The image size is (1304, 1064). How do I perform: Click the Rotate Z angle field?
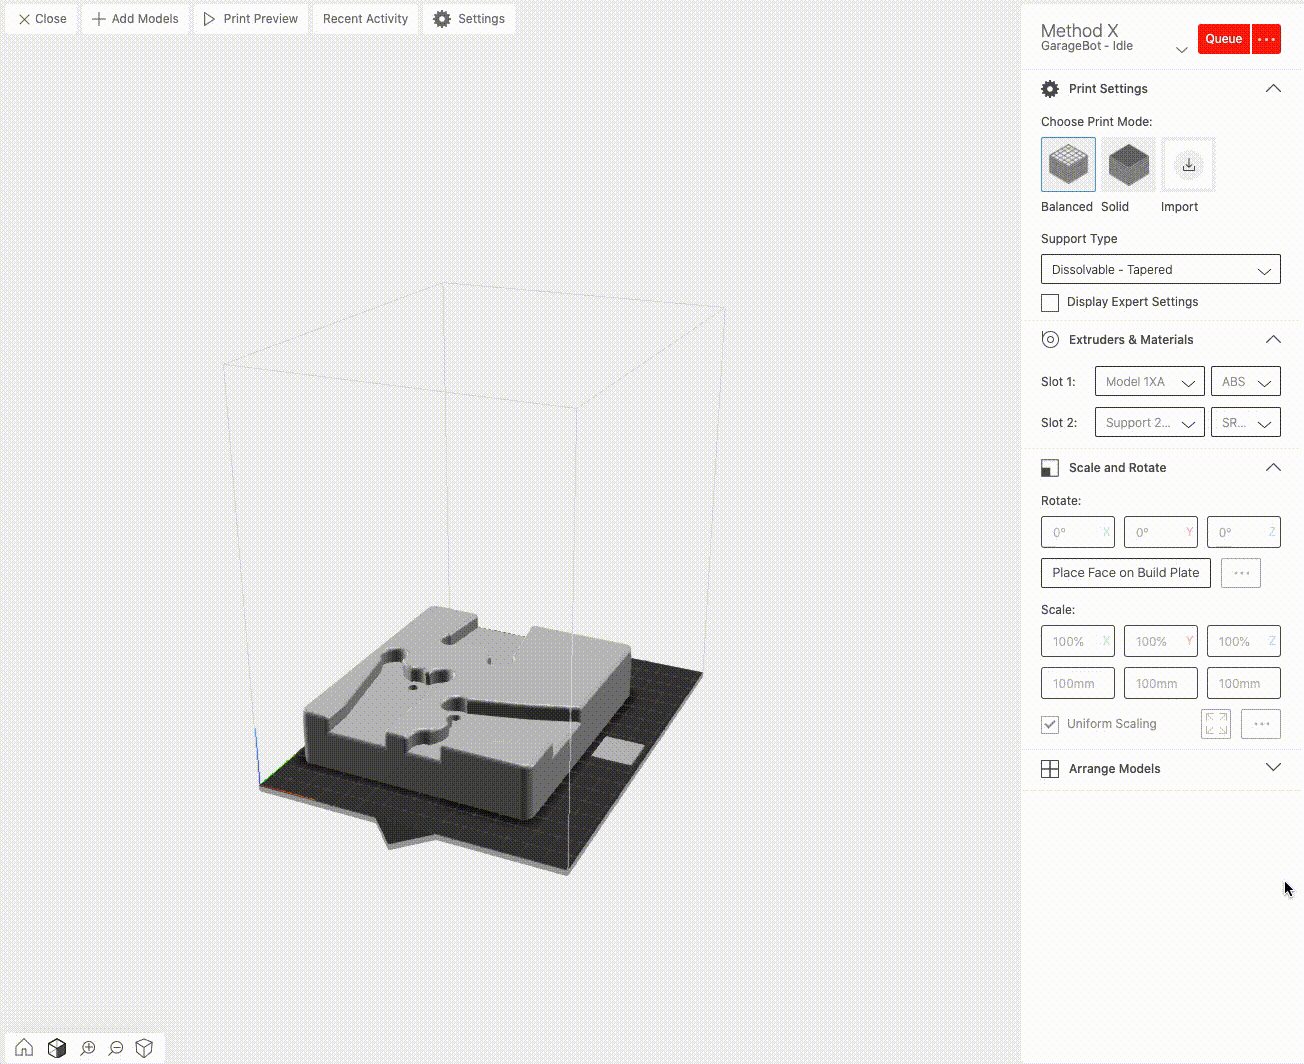point(1244,532)
